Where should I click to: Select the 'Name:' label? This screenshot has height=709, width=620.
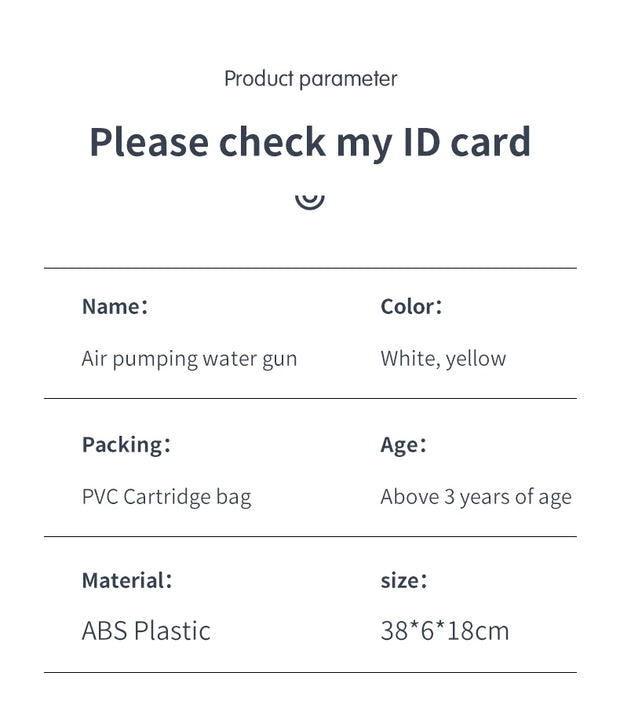(x=115, y=306)
